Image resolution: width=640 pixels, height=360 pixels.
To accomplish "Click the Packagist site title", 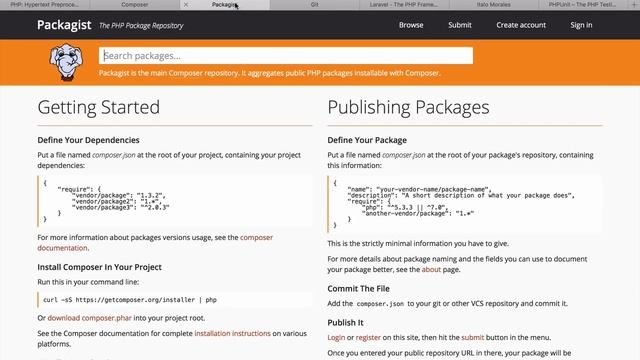I will (64, 25).
